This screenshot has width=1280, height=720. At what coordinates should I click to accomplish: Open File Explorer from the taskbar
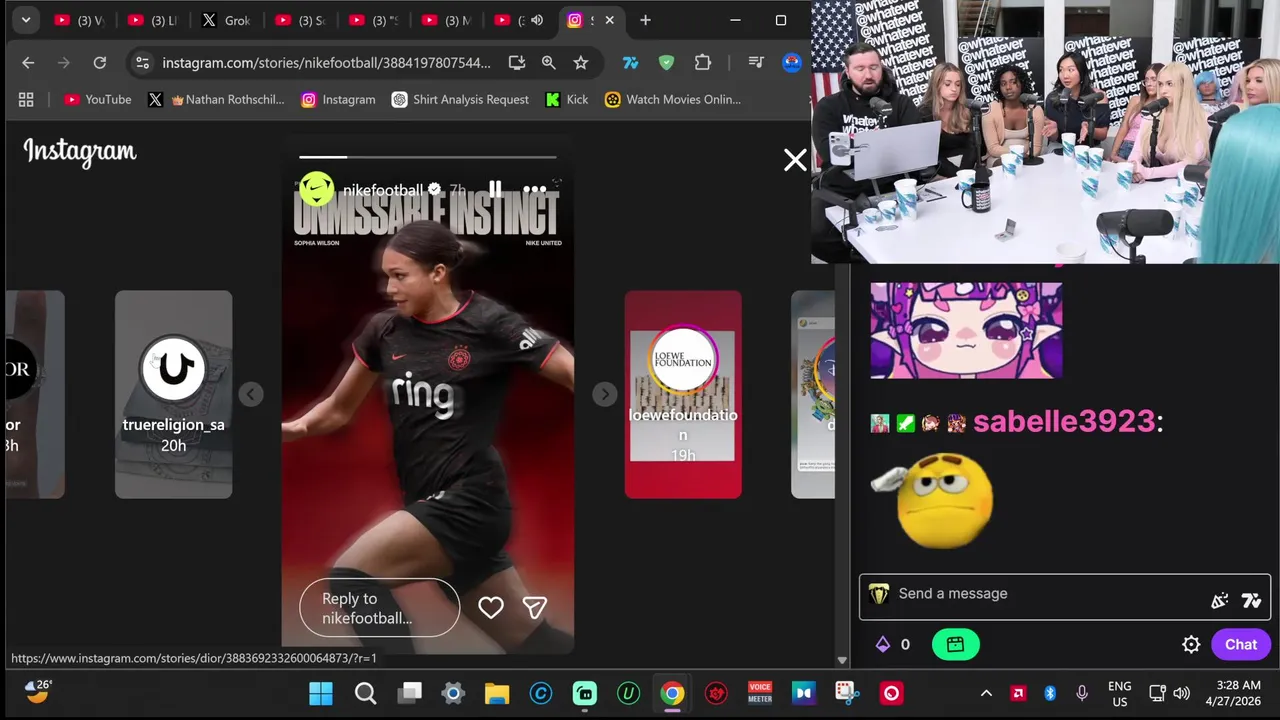pyautogui.click(x=497, y=693)
